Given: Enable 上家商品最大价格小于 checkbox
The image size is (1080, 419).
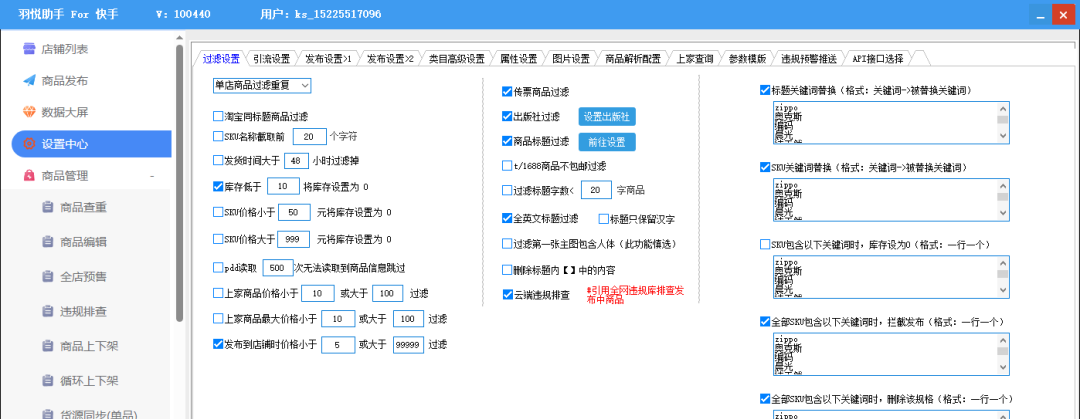Looking at the screenshot, I should coord(218,318).
